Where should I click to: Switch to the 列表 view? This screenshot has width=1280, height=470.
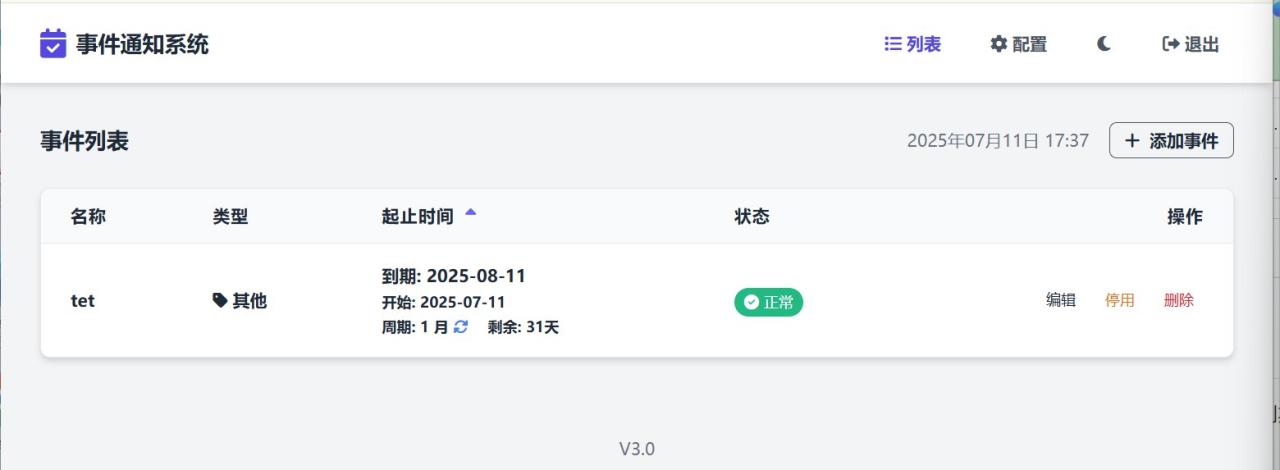(913, 44)
